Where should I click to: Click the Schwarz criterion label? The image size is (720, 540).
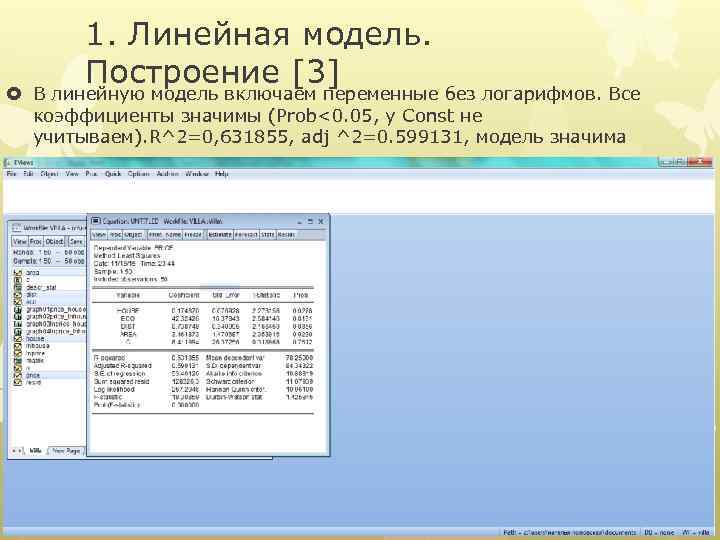click(x=230, y=382)
